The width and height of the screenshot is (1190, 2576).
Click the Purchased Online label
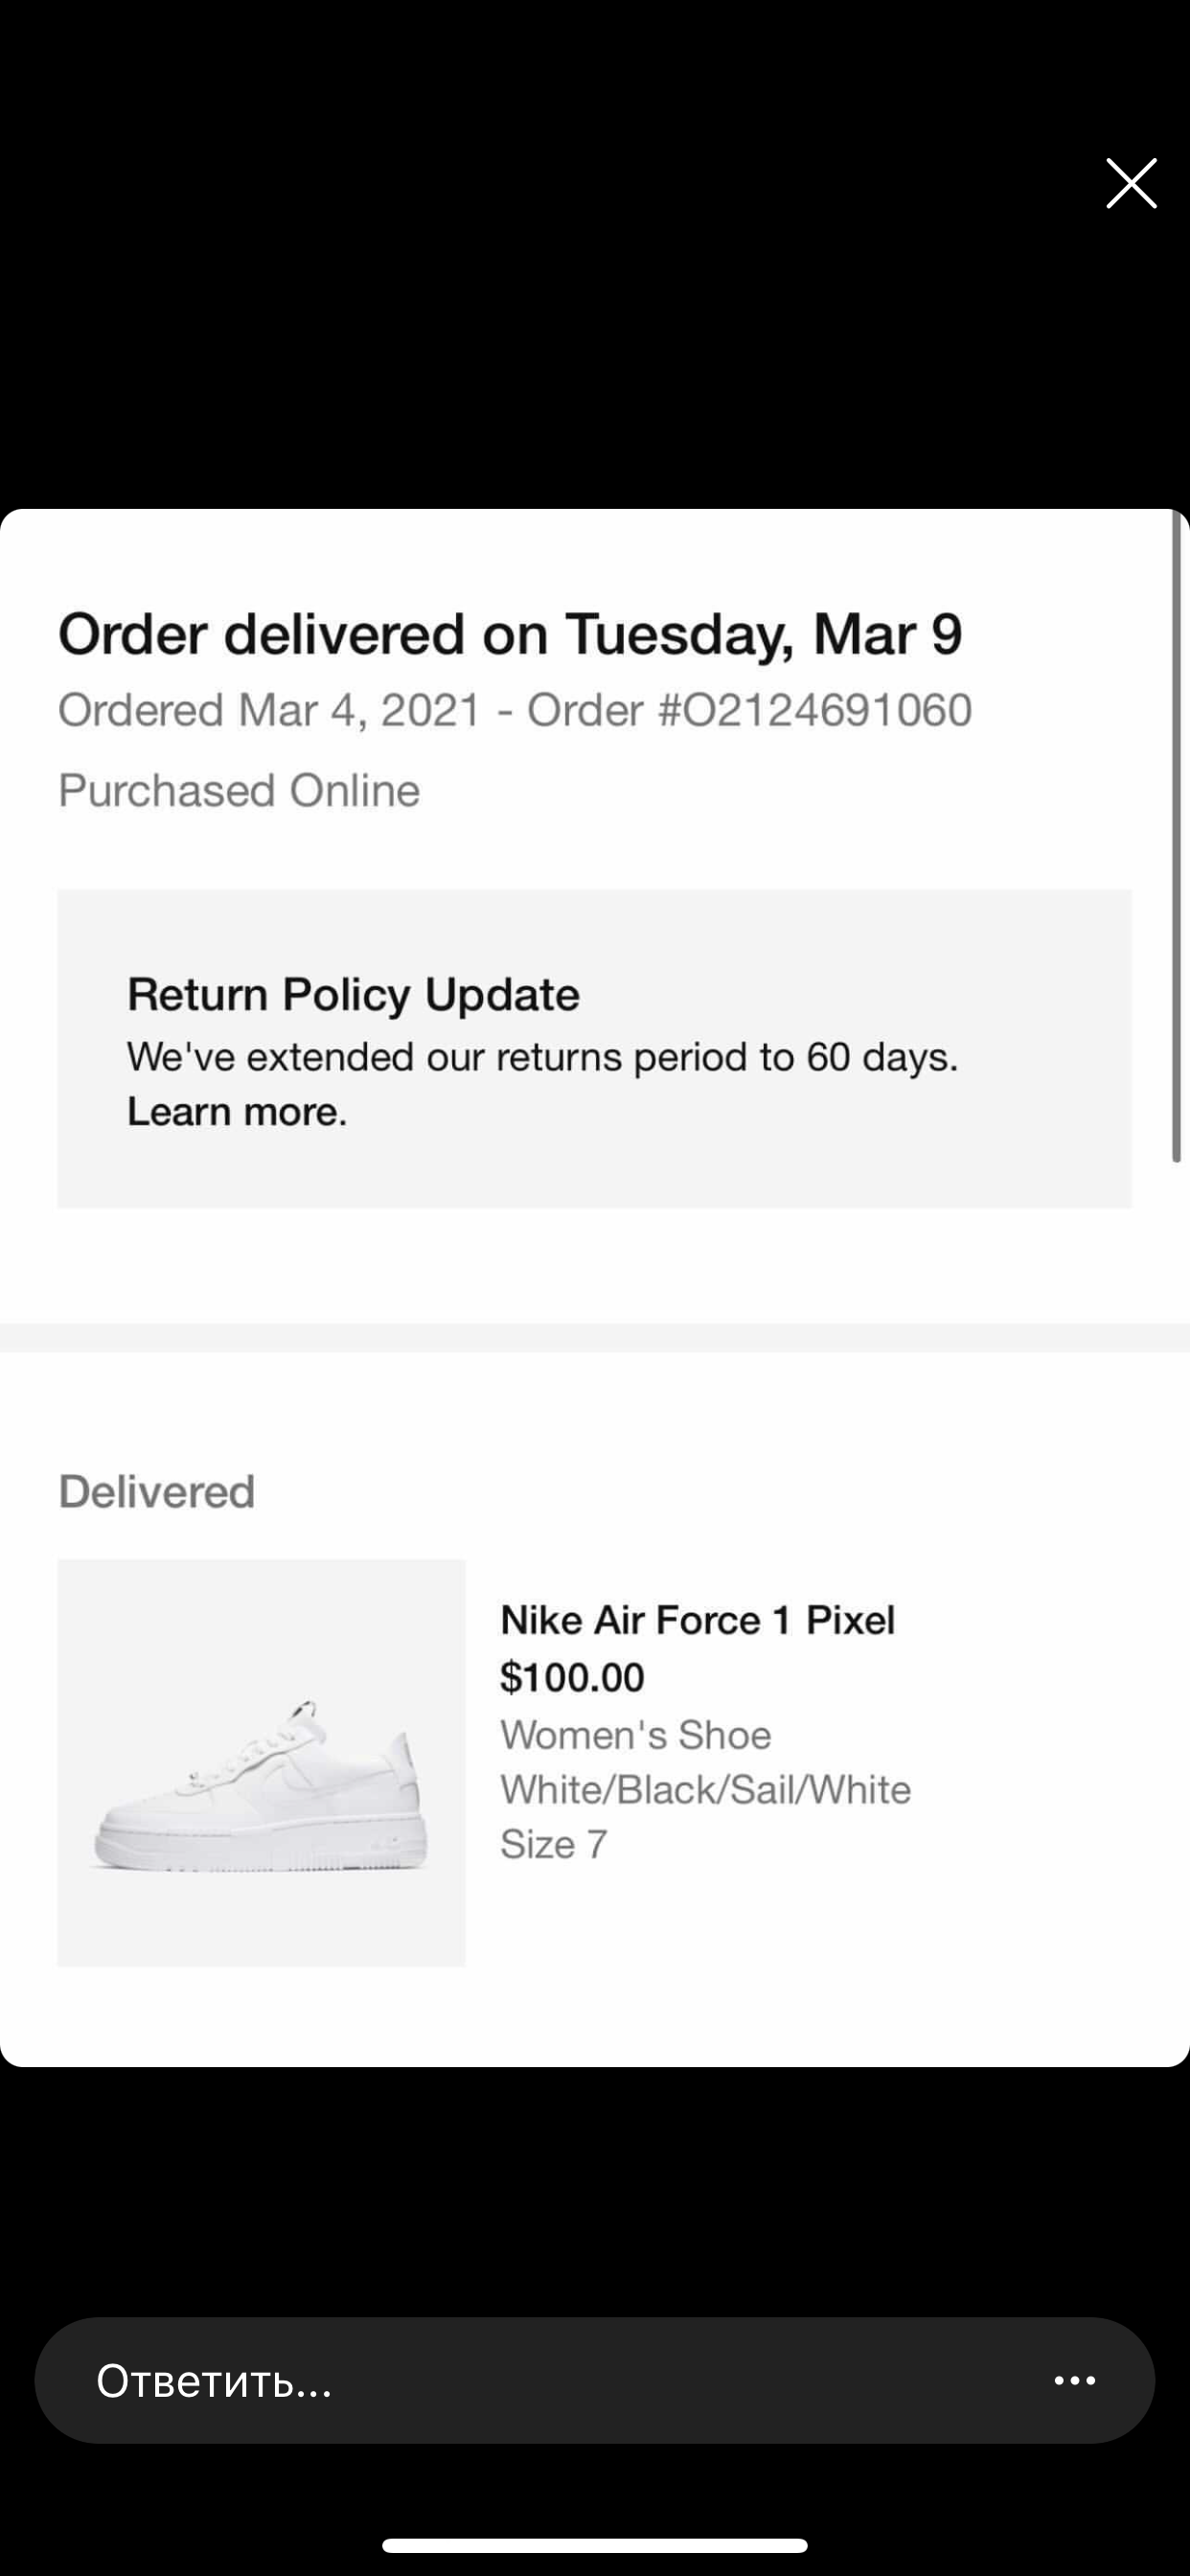coord(239,790)
